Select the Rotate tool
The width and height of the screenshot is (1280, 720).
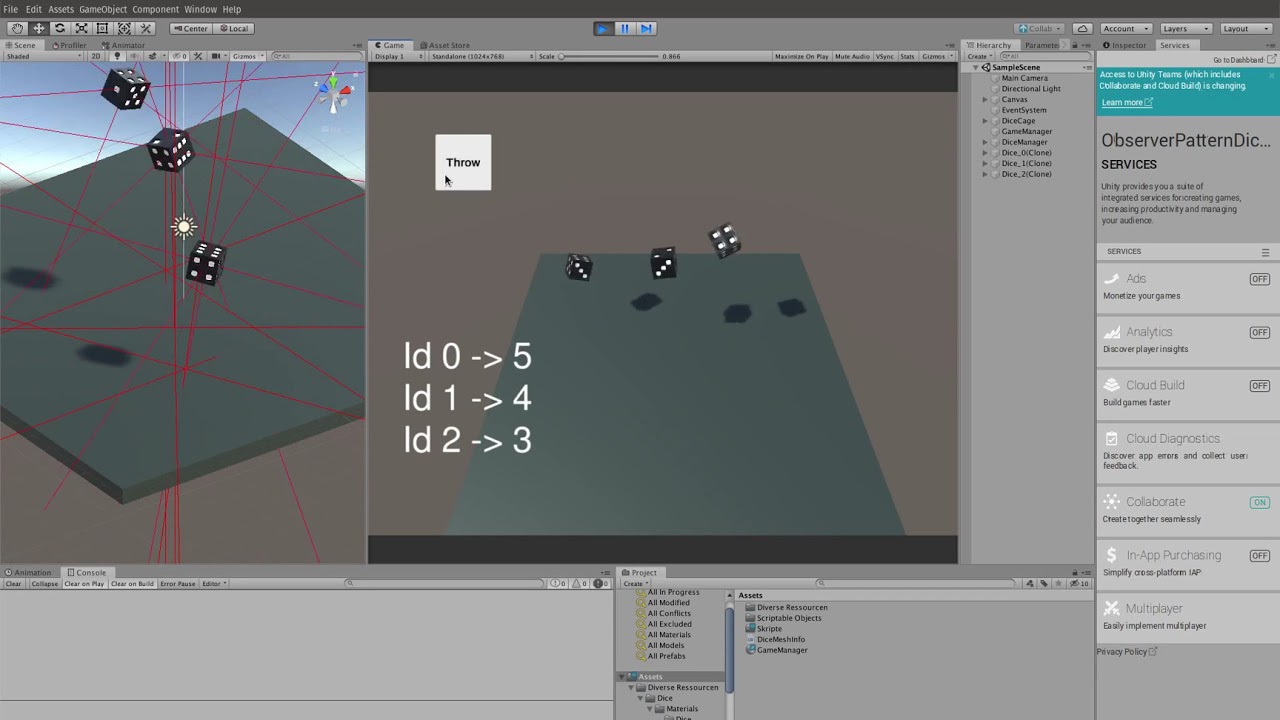[x=60, y=28]
